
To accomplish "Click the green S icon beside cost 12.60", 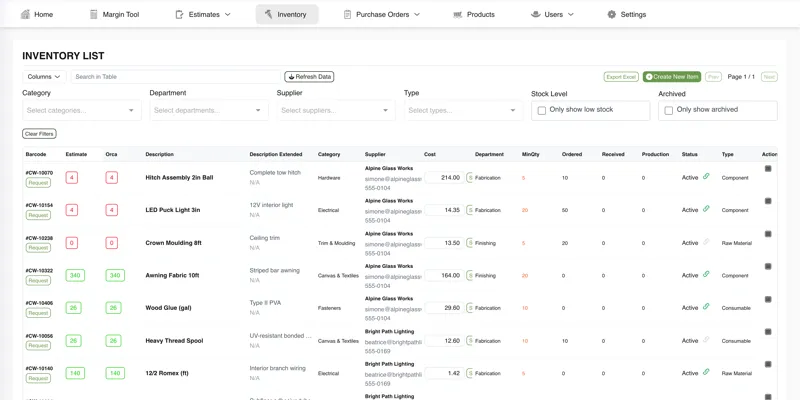I will pyautogui.click(x=470, y=341).
